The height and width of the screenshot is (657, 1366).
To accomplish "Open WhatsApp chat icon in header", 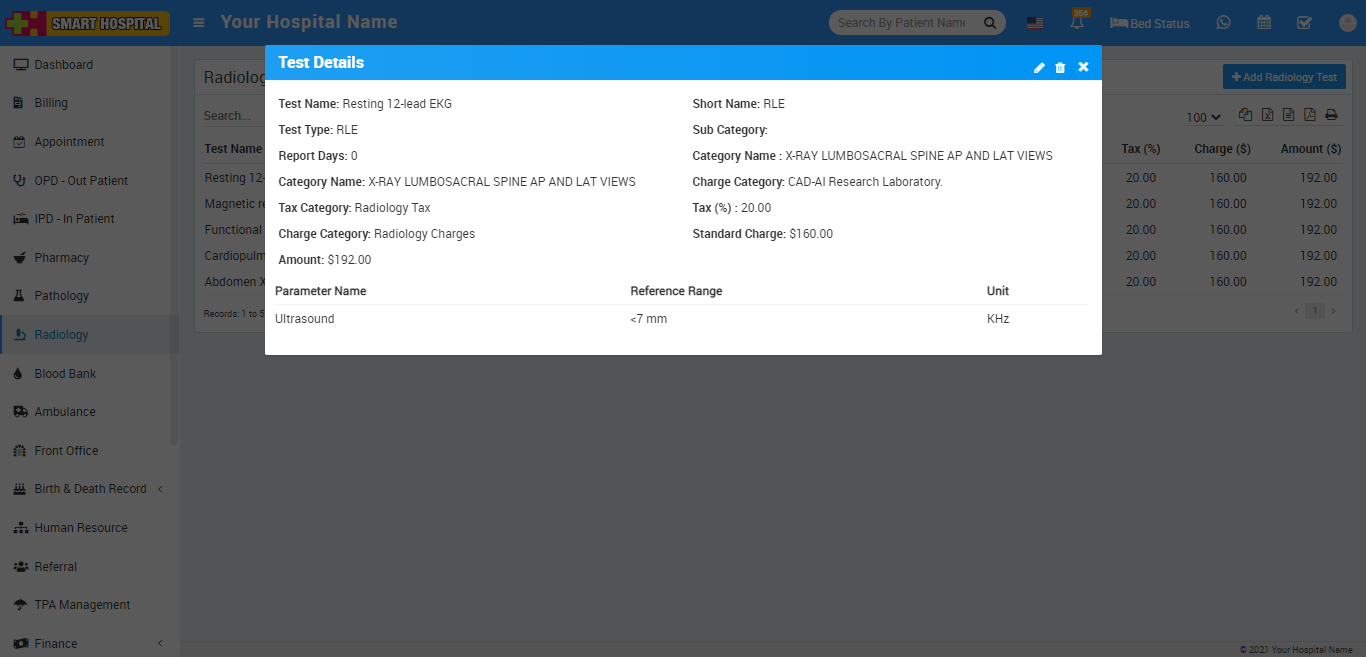I will [x=1223, y=22].
